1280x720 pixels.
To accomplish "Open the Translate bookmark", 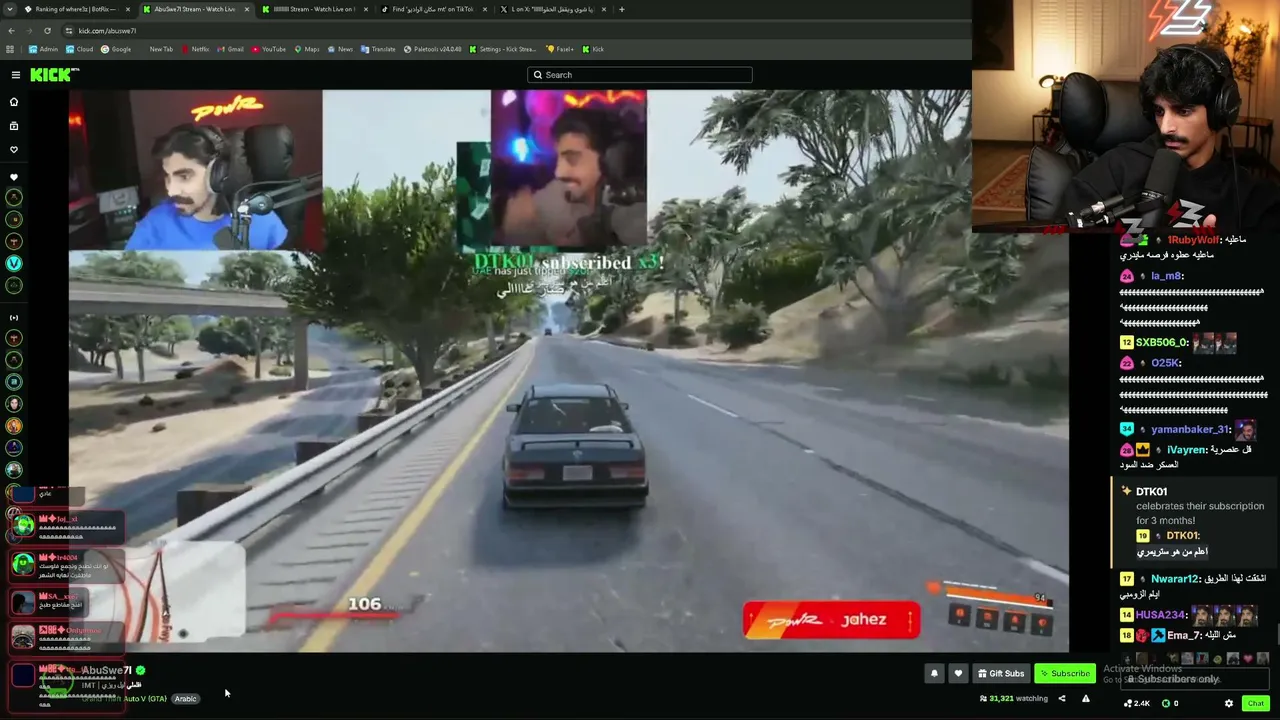I will coord(378,49).
